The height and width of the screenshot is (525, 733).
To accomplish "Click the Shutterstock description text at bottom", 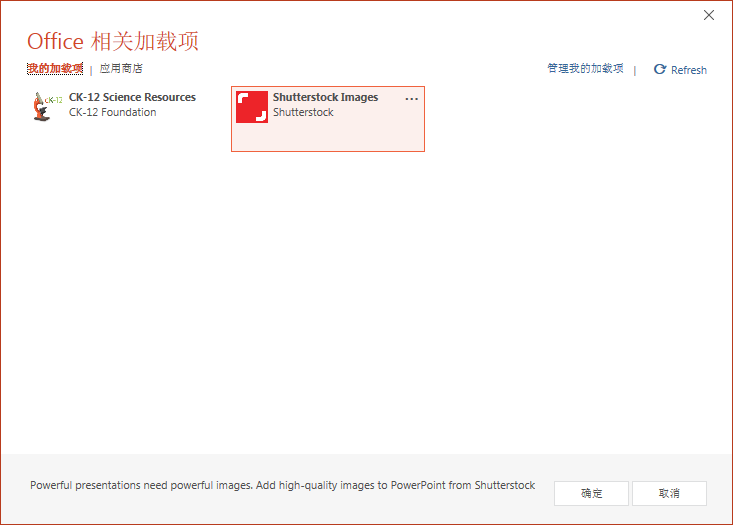I will [x=282, y=485].
